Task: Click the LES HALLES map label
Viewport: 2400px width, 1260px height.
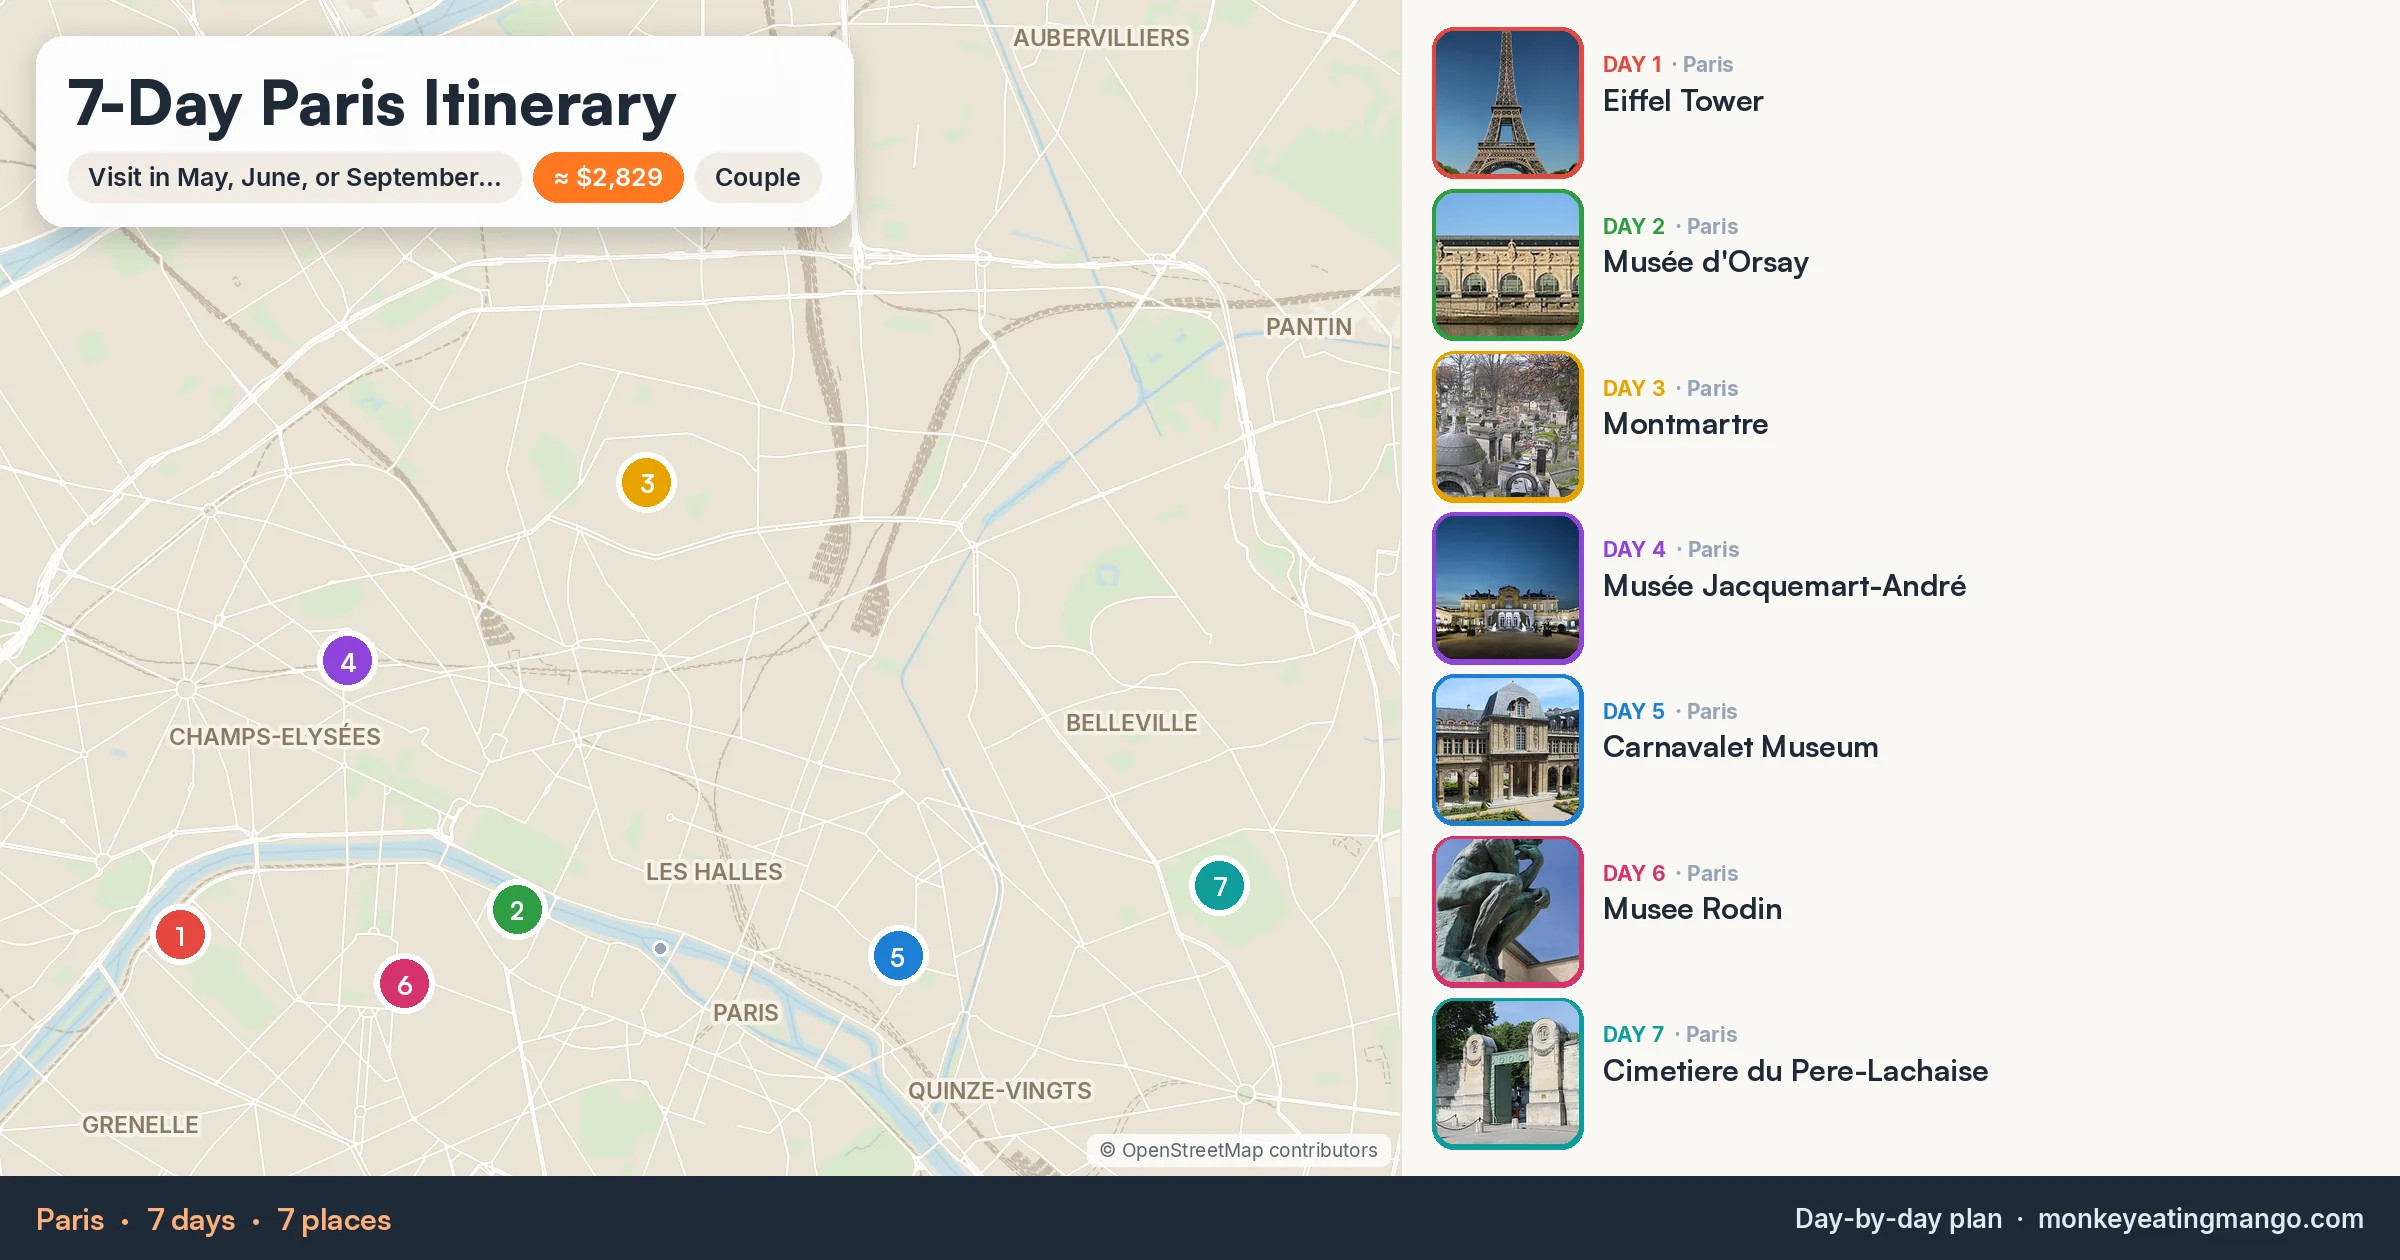Action: tap(714, 872)
